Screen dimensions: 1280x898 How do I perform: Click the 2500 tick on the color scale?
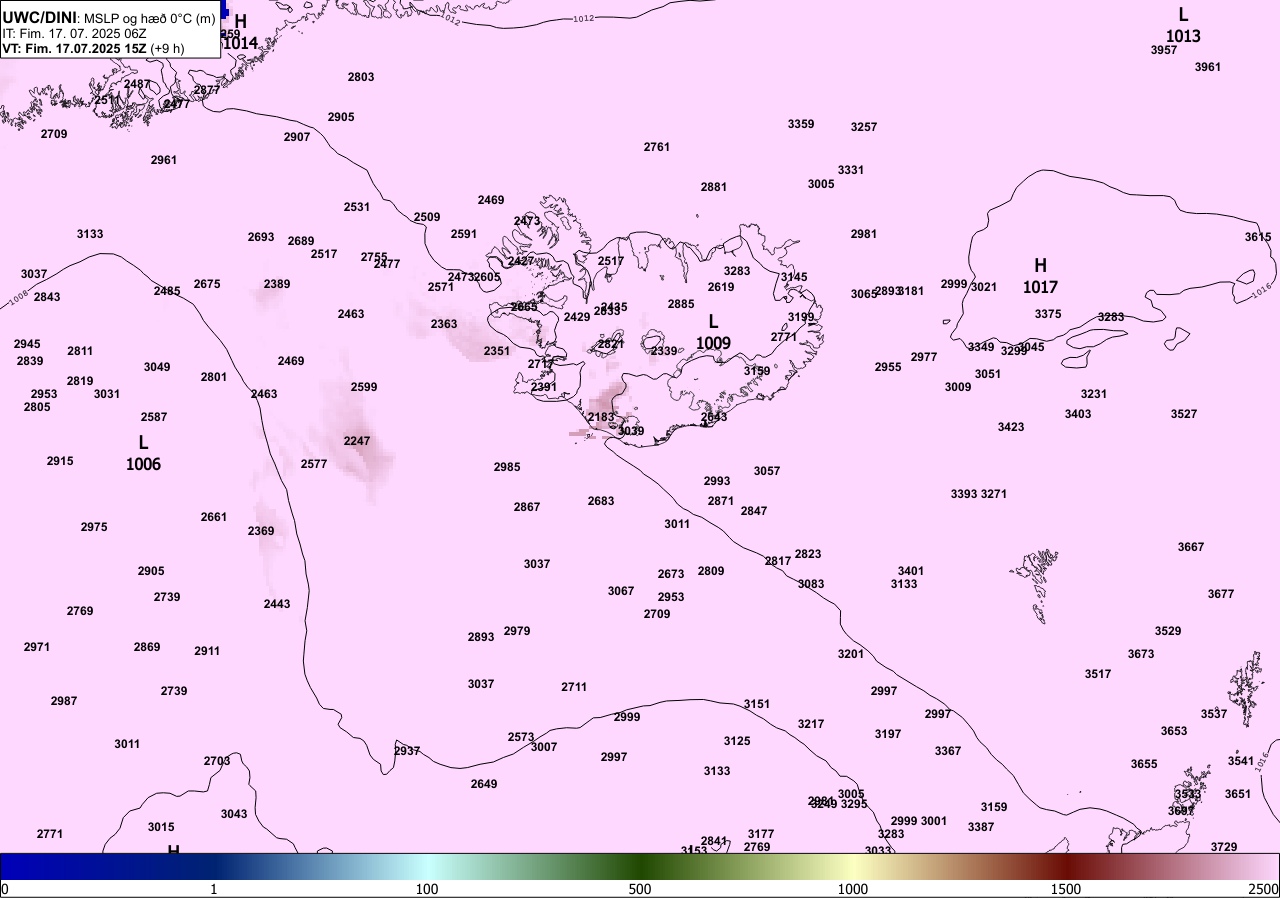pyautogui.click(x=1263, y=889)
